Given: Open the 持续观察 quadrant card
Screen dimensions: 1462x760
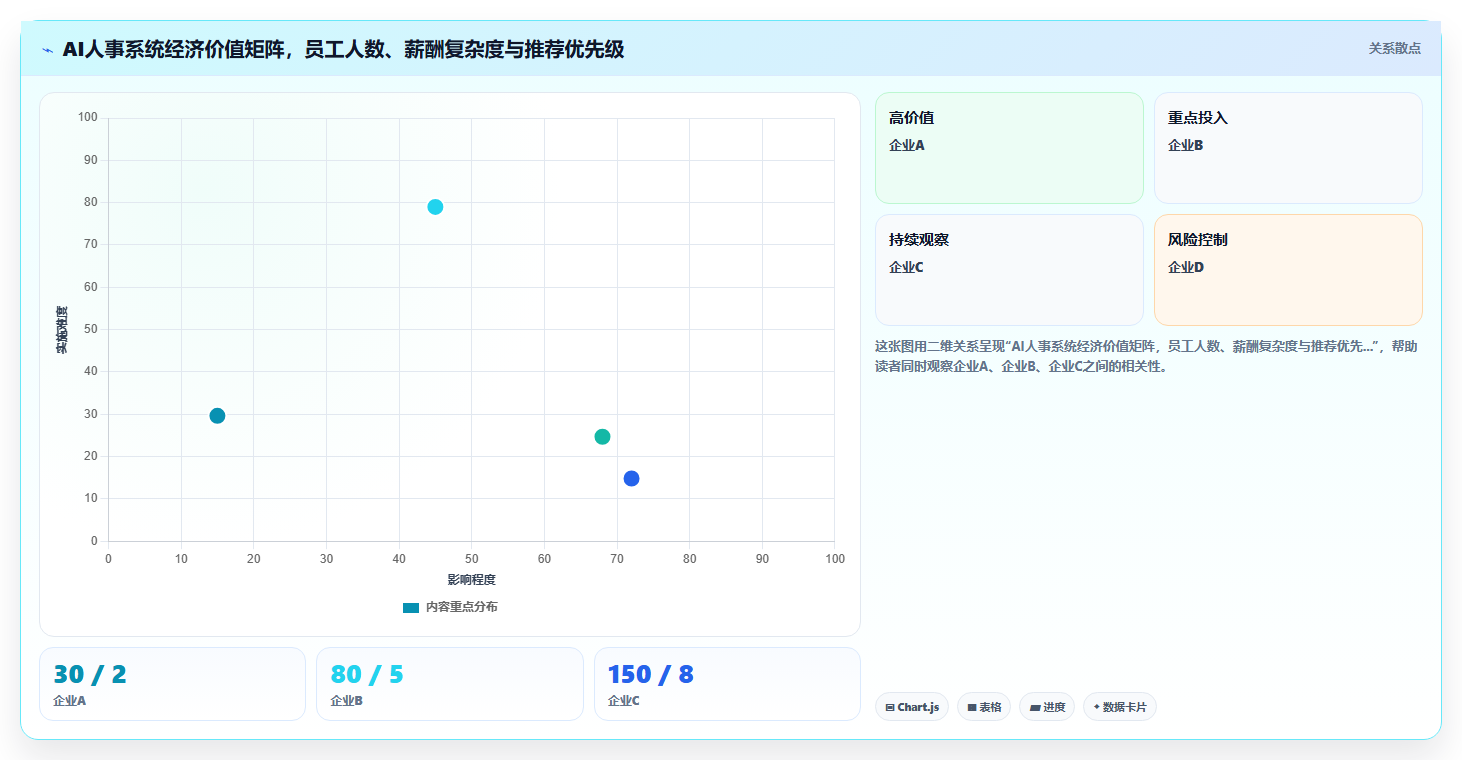Looking at the screenshot, I should click(x=1009, y=270).
